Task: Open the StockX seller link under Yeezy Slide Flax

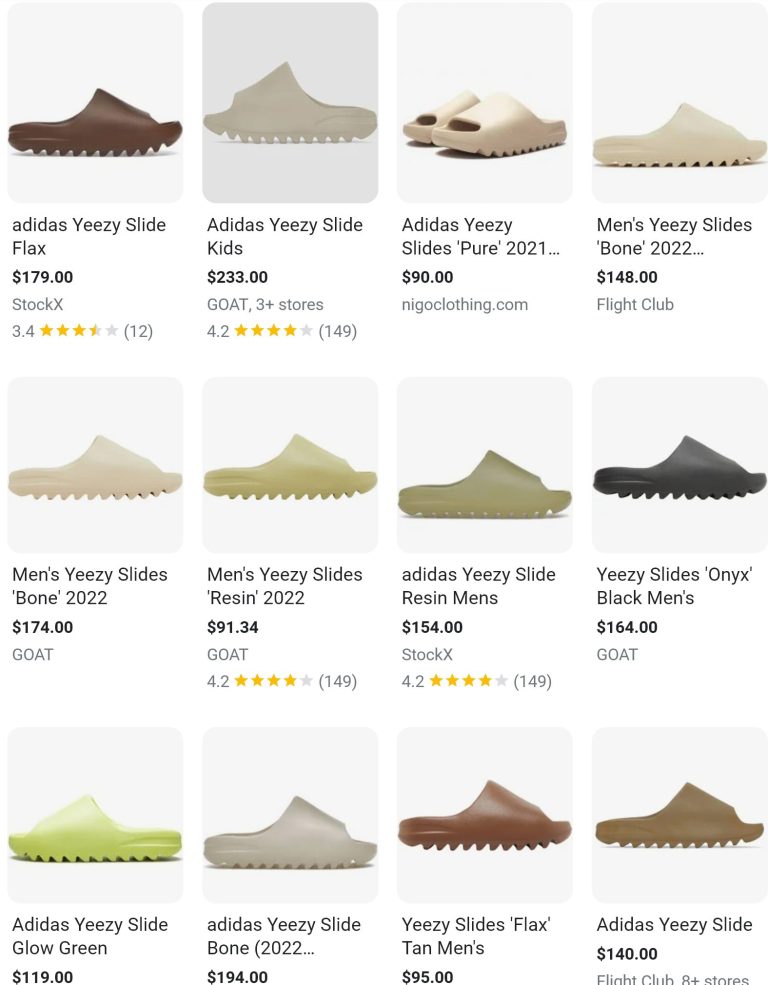Action: (x=36, y=304)
